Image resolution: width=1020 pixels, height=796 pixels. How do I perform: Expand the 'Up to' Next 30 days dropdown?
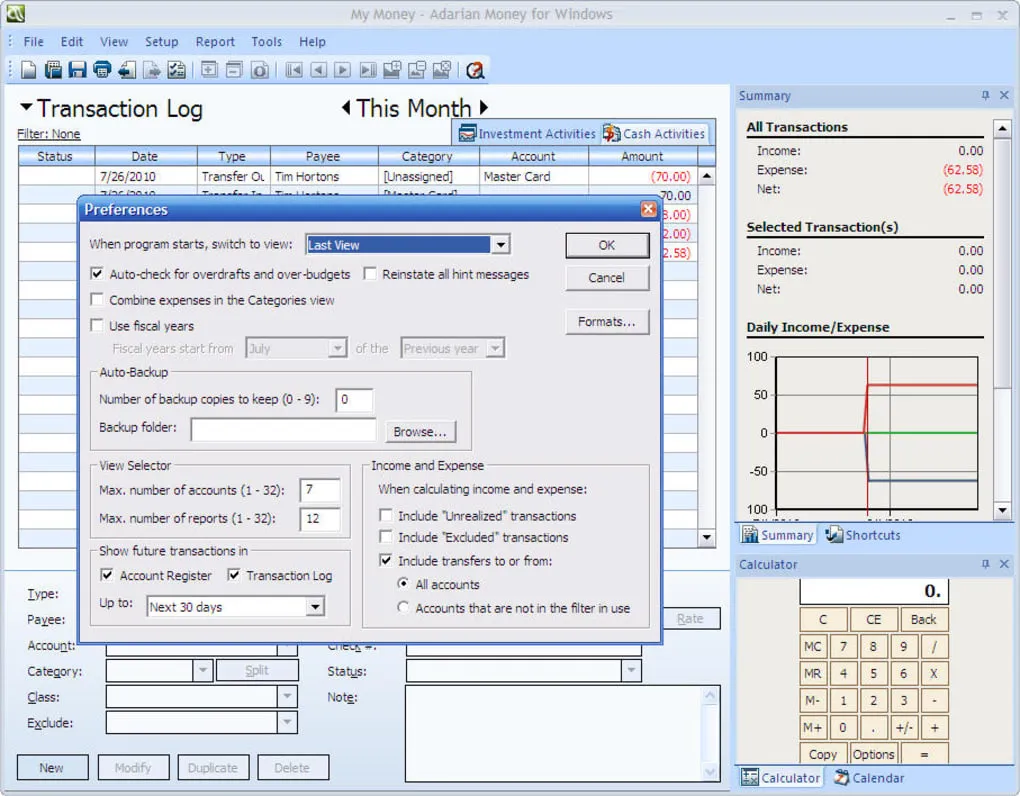tap(315, 607)
